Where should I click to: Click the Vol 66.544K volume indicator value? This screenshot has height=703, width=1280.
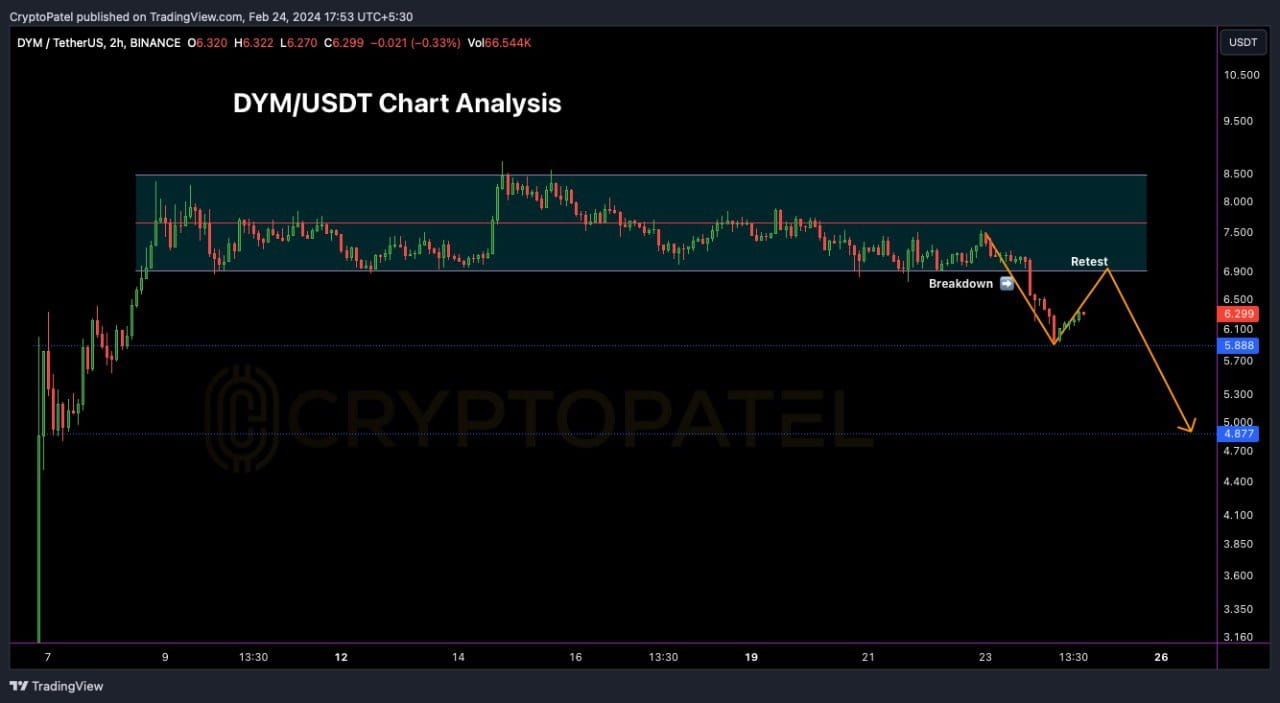click(499, 43)
